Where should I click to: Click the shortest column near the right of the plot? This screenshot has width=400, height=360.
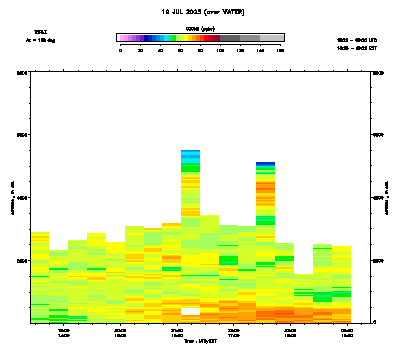coord(303,298)
